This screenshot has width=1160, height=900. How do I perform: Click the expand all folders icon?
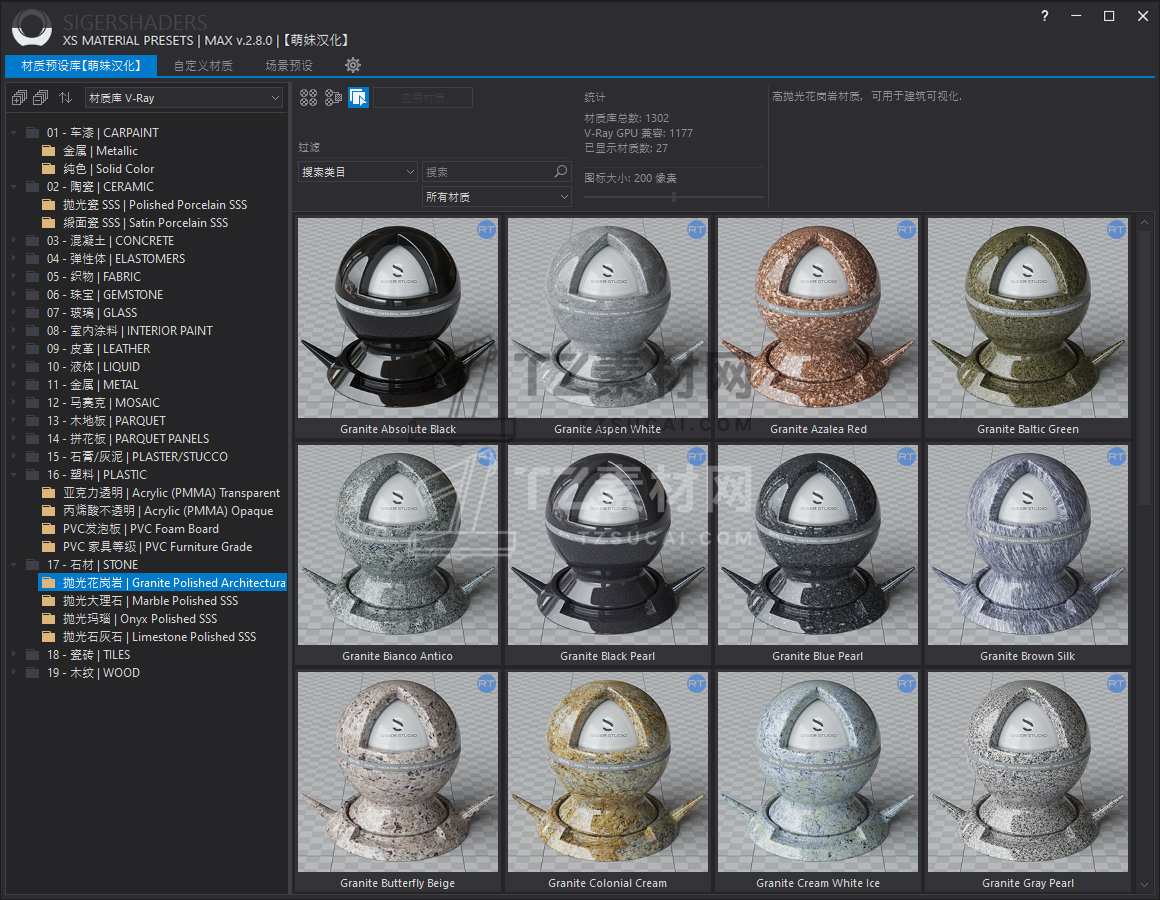[x=19, y=98]
